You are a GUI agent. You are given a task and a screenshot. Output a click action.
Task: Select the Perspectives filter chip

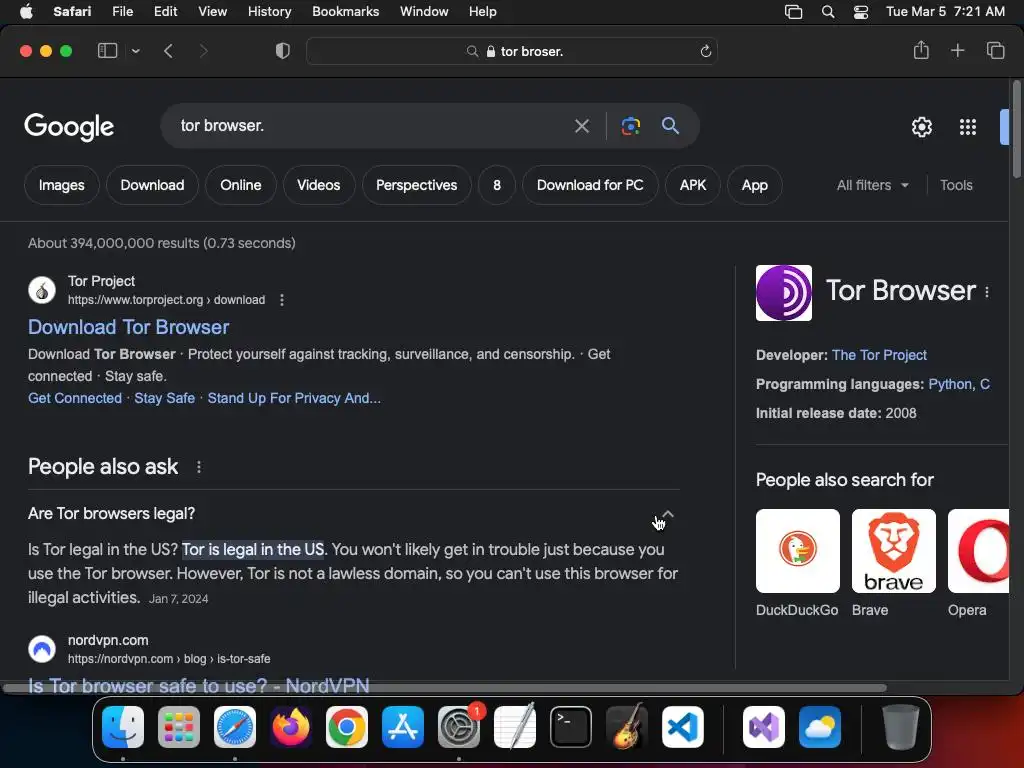click(417, 185)
